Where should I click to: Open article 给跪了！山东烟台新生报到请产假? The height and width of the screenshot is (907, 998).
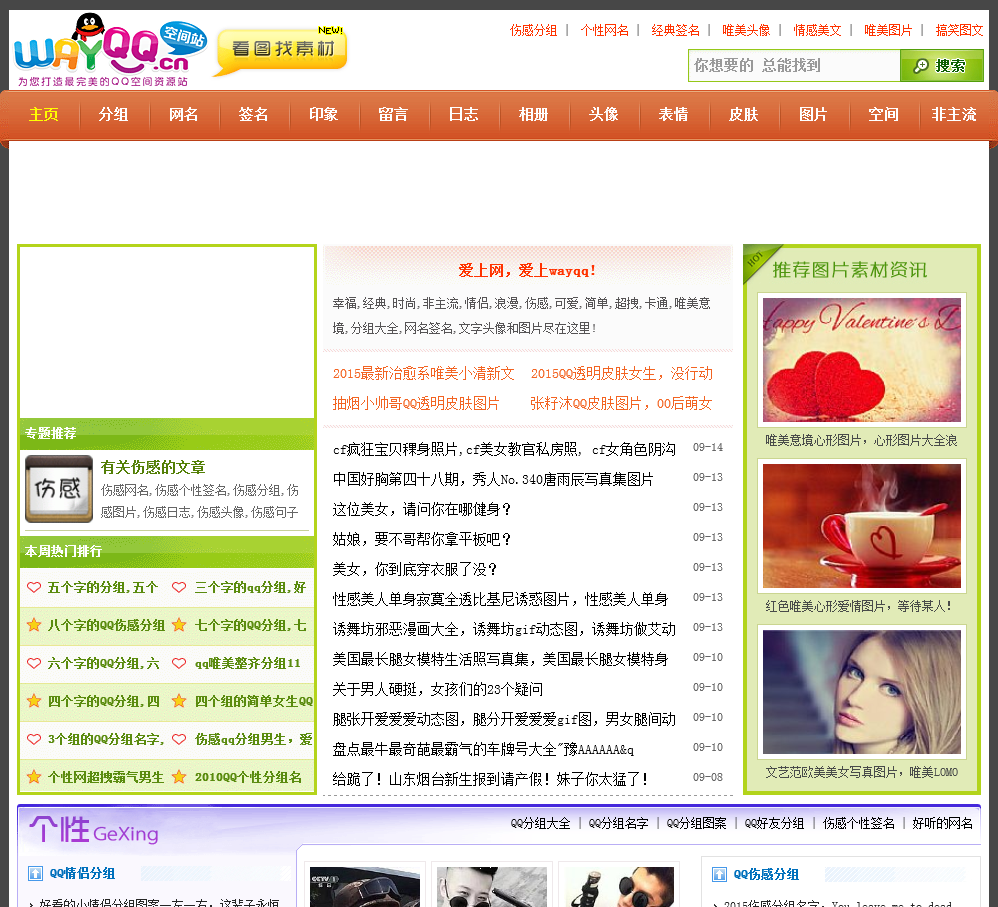pos(491,779)
